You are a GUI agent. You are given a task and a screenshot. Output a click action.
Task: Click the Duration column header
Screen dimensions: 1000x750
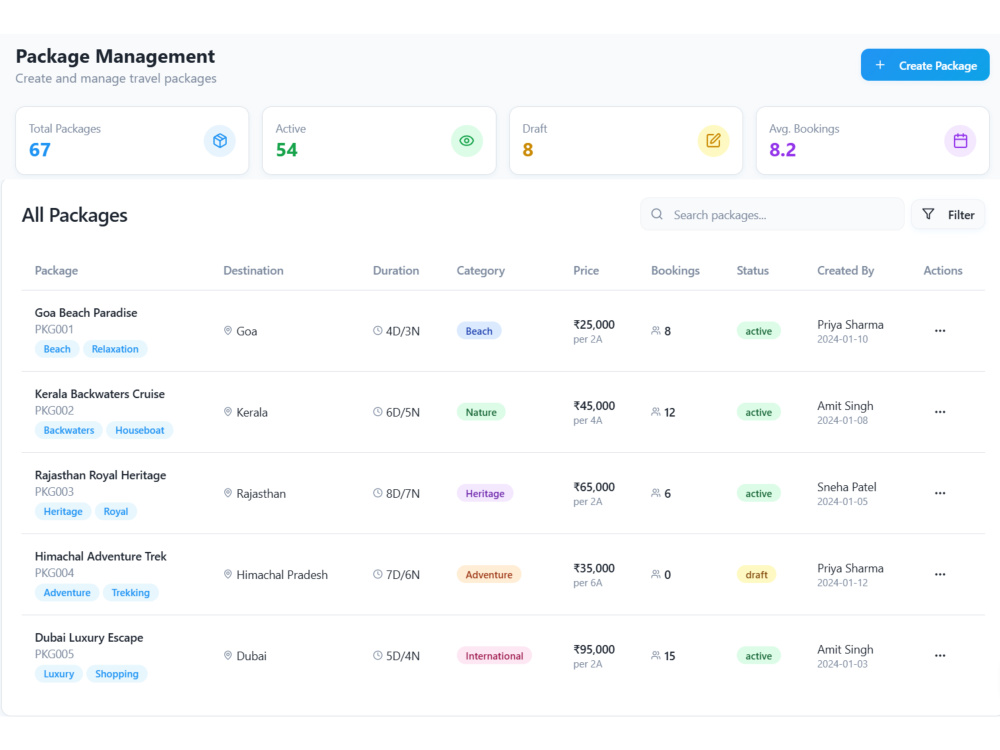(x=396, y=270)
